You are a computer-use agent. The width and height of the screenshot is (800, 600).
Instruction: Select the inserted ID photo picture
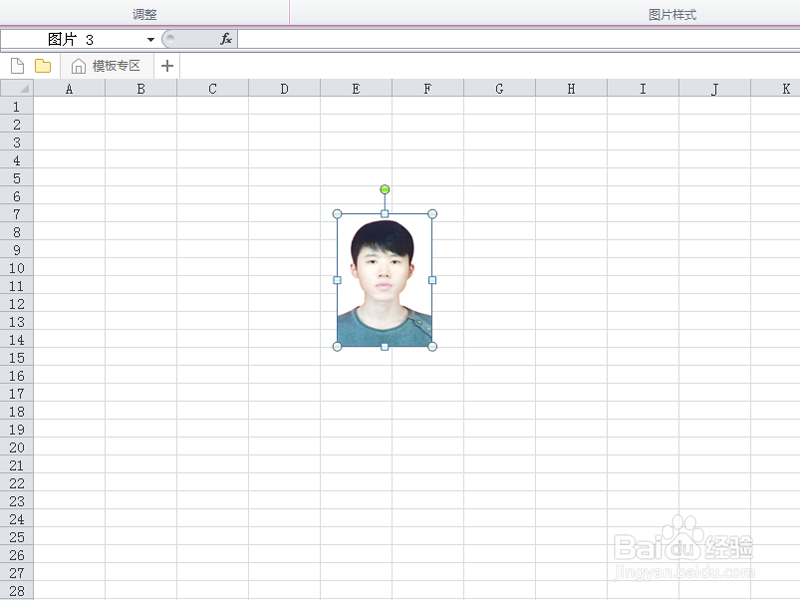[x=385, y=280]
